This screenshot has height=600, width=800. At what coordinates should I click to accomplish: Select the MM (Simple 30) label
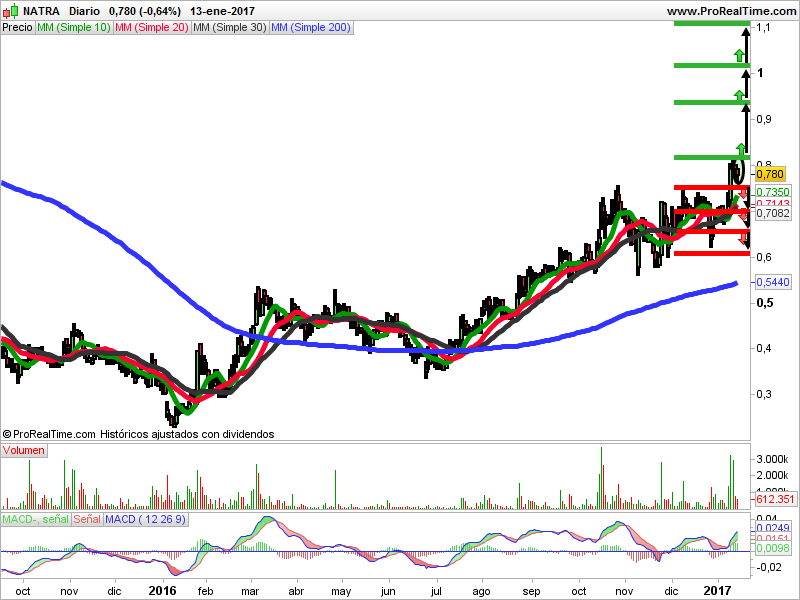pyautogui.click(x=230, y=28)
